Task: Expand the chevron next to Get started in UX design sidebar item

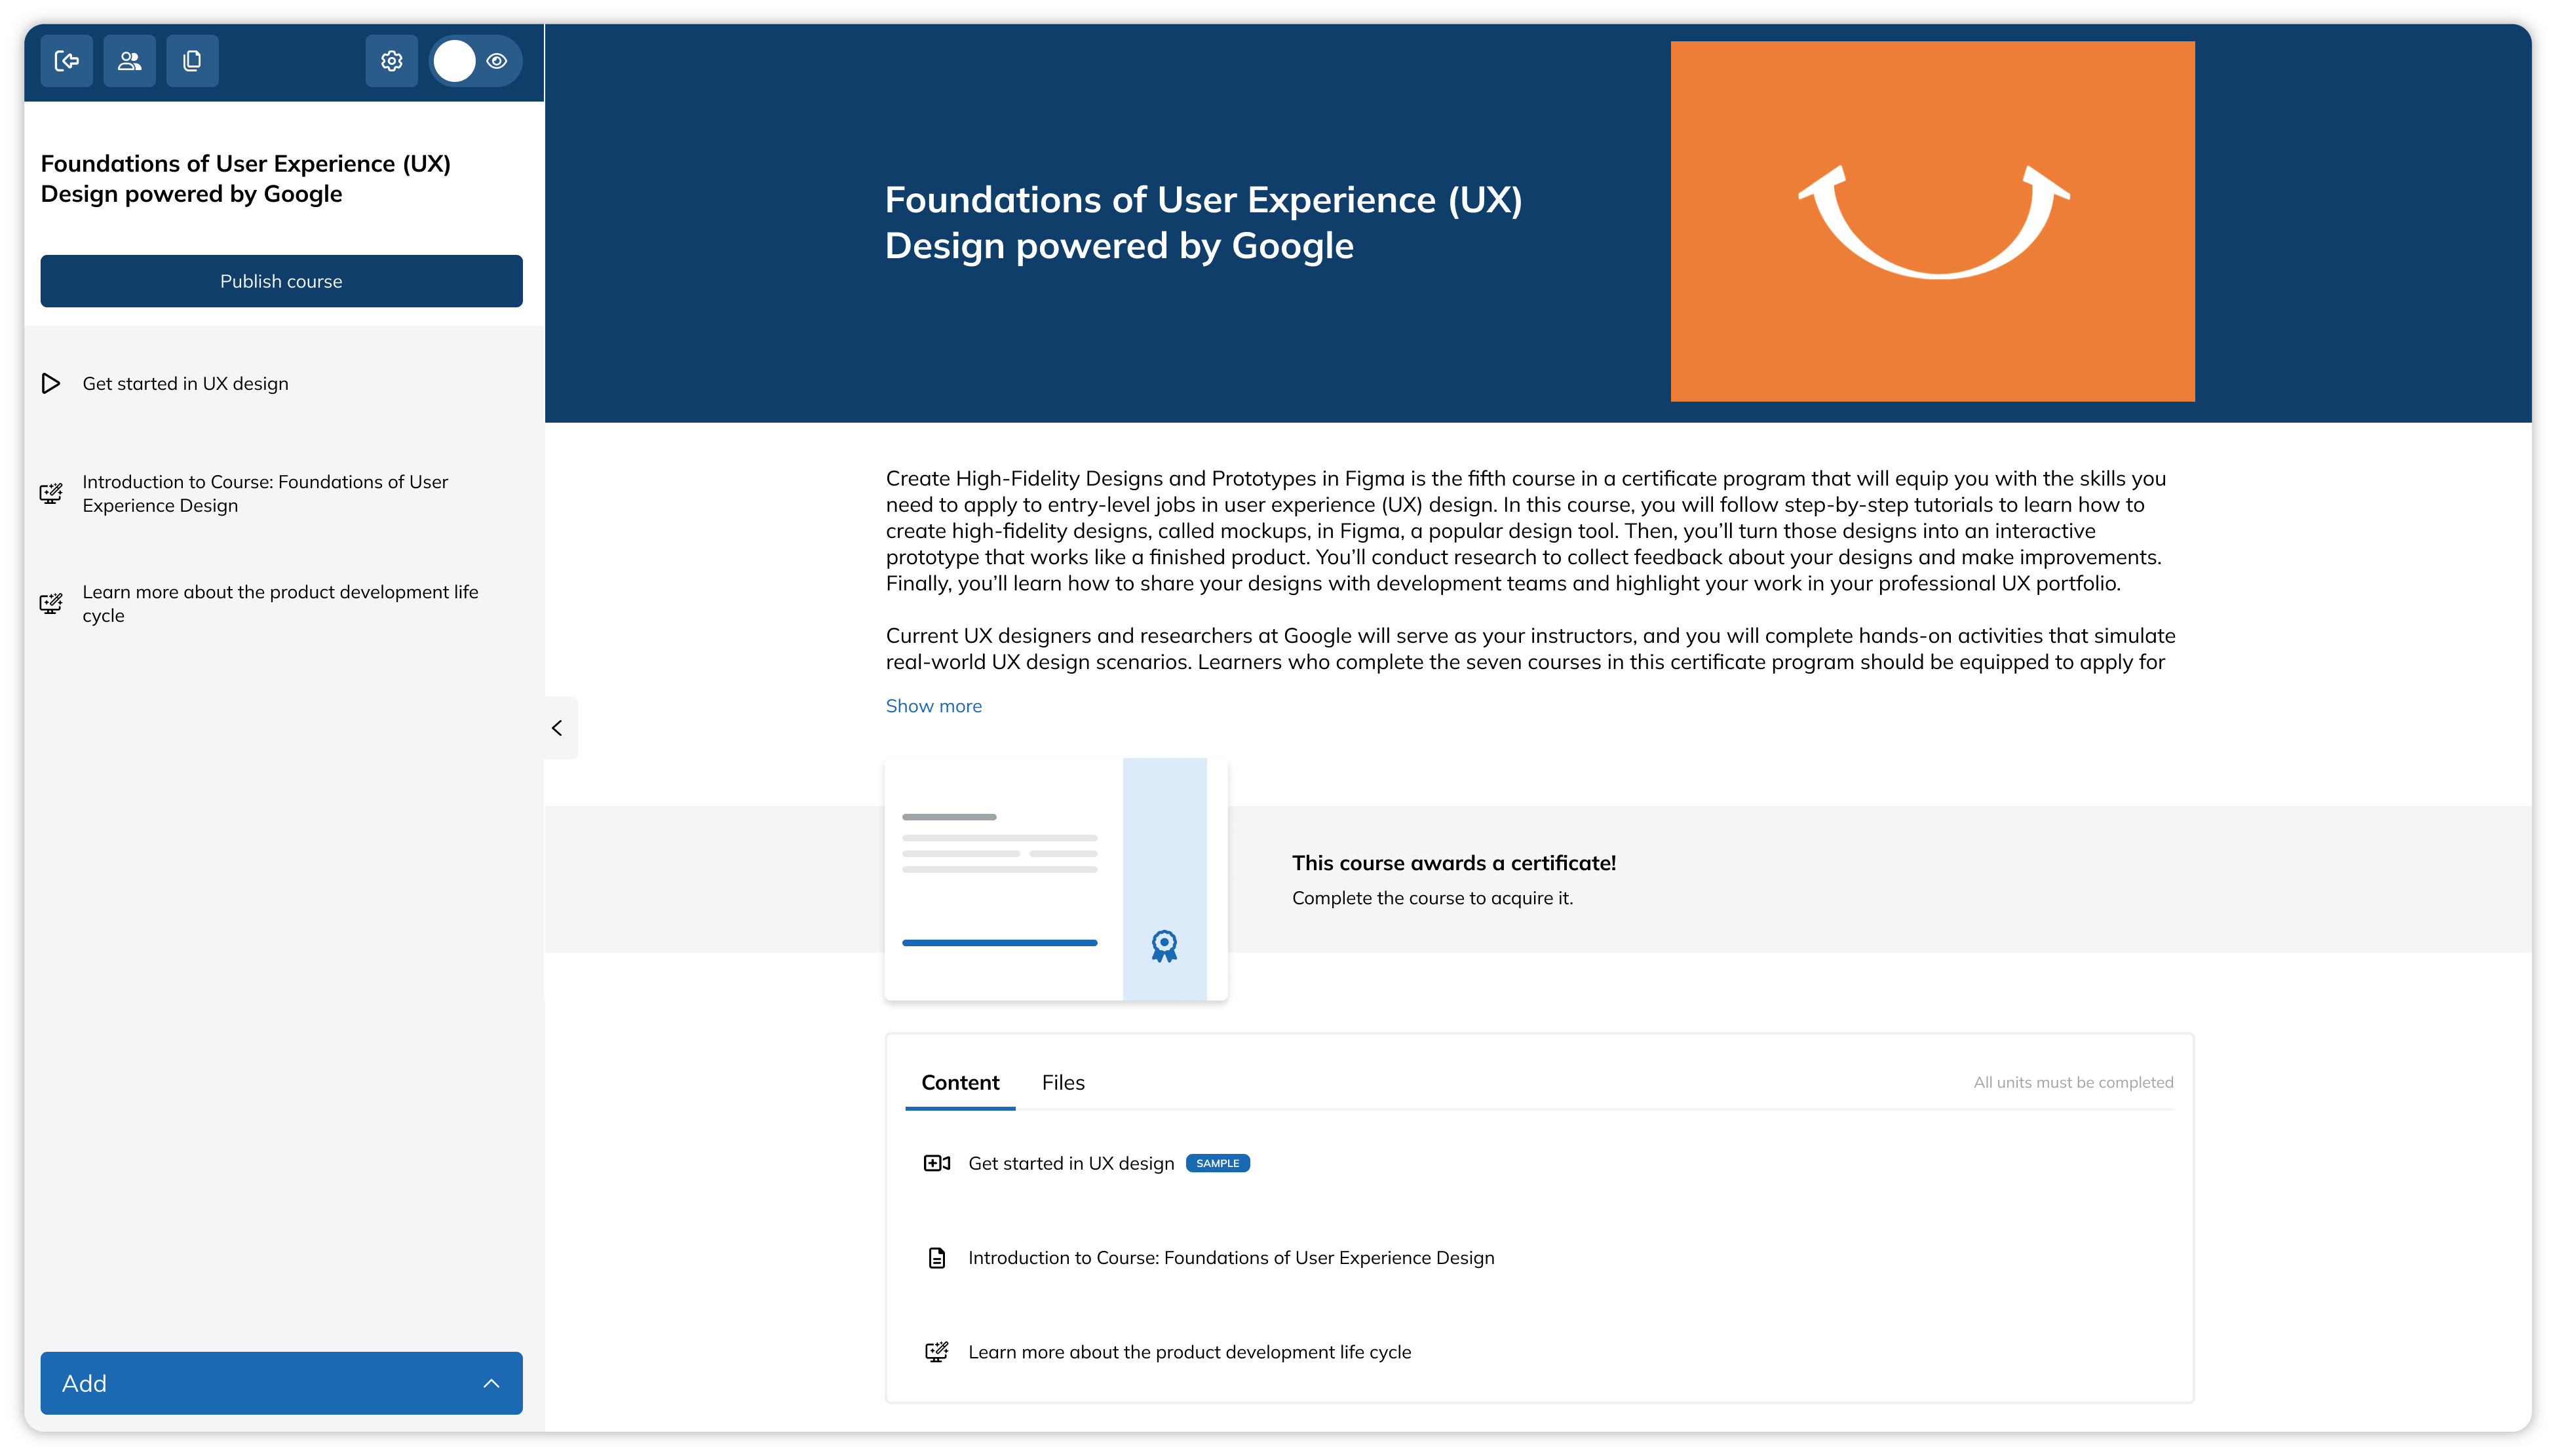Action: pos(52,383)
